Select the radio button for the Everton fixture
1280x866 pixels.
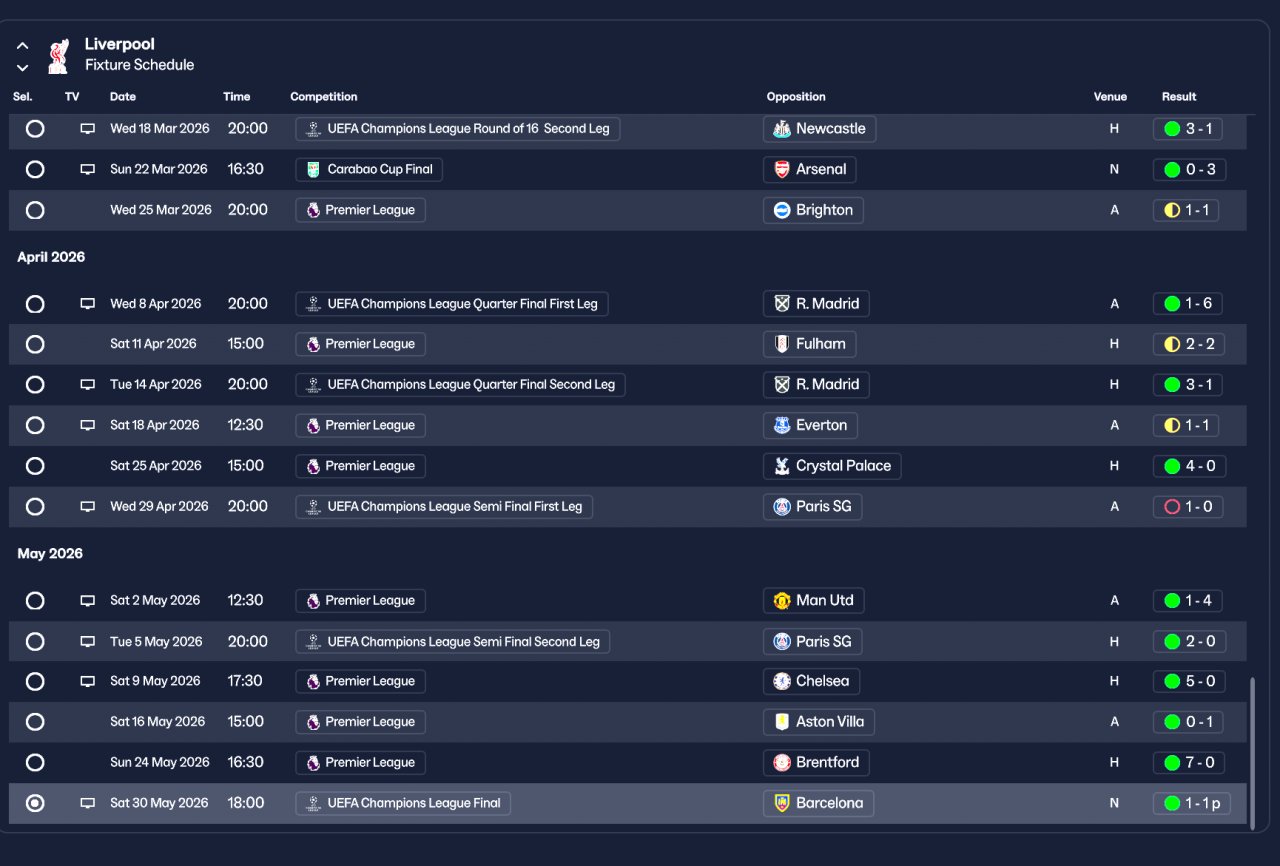35,426
